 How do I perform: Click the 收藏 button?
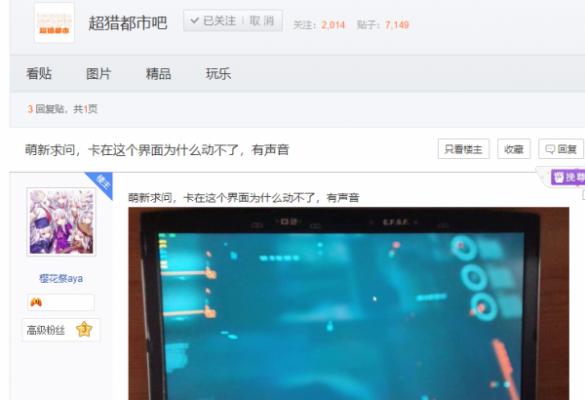pyautogui.click(x=514, y=149)
